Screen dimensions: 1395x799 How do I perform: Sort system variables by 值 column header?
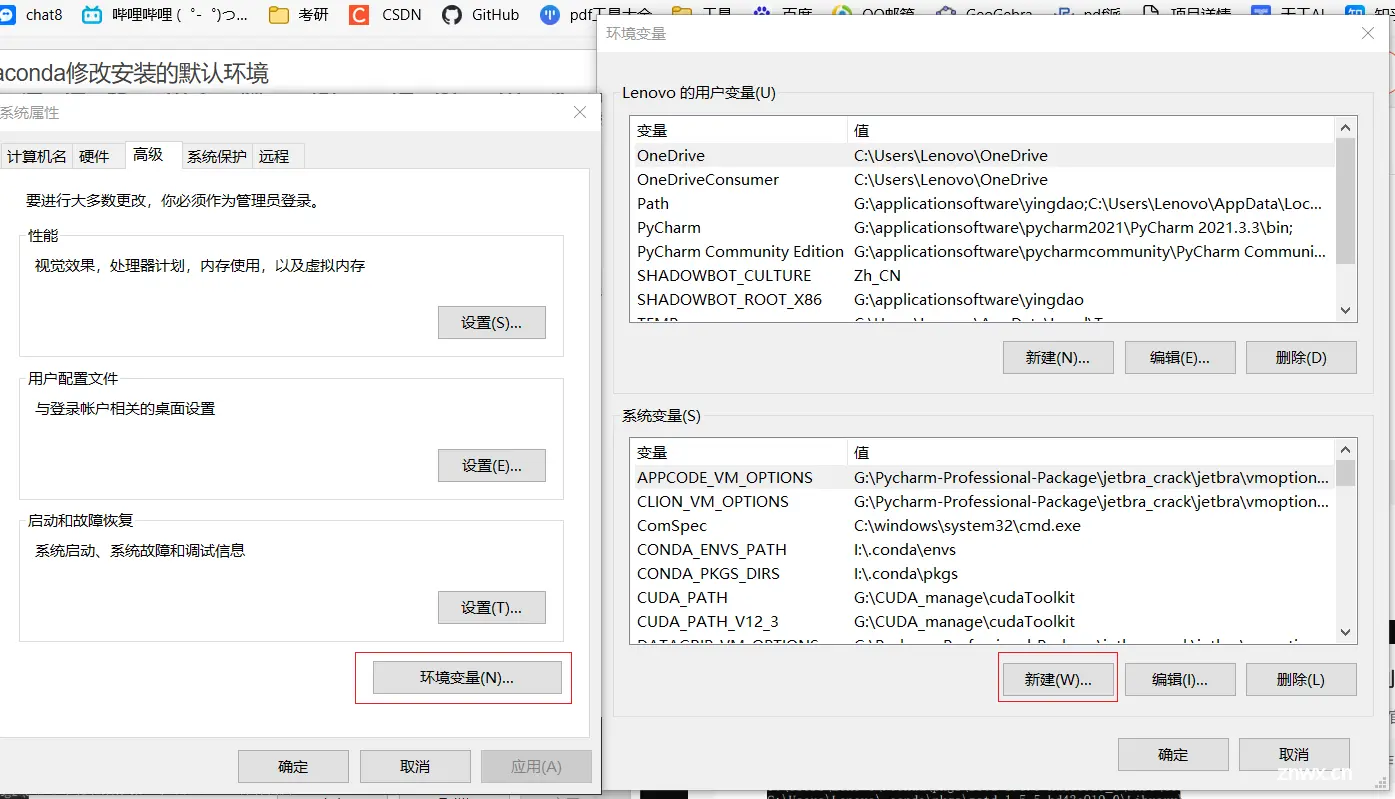[1091, 452]
